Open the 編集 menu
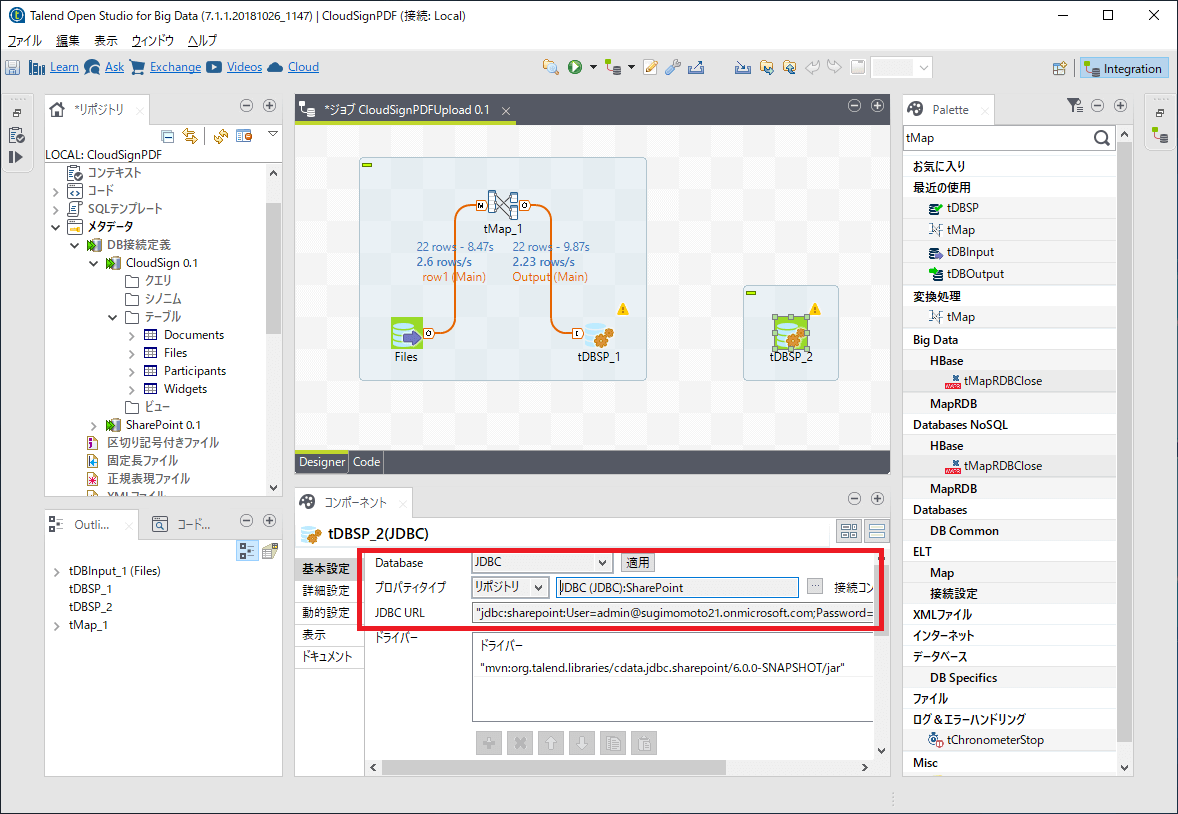The image size is (1178, 814). point(68,41)
